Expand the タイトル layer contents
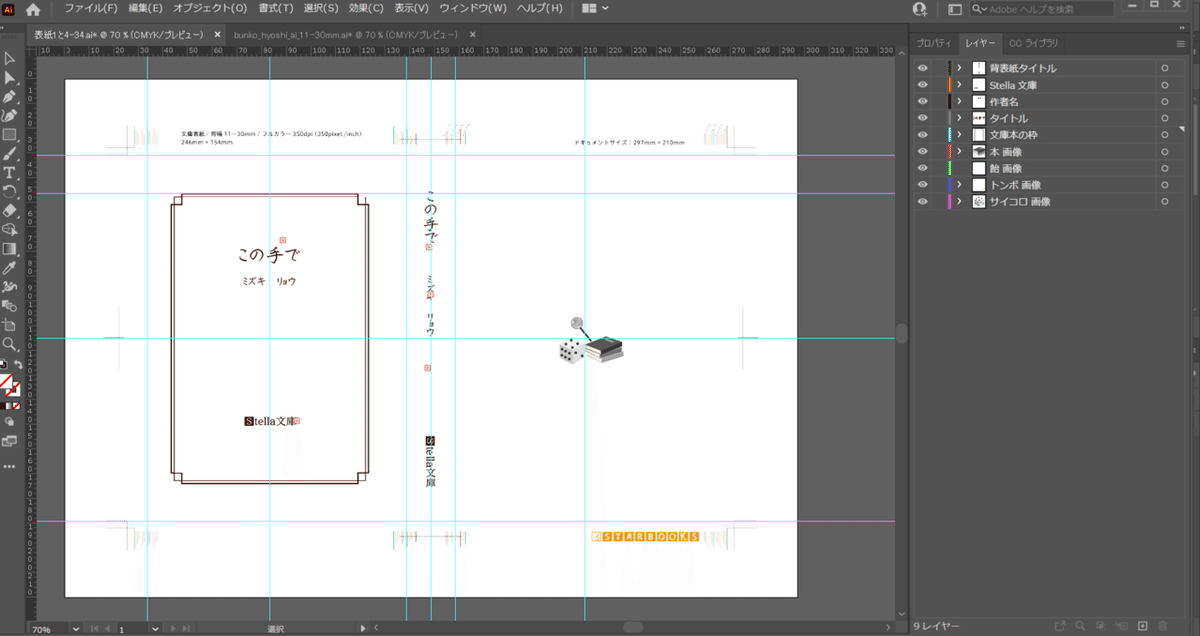The image size is (1200, 636). pos(959,118)
